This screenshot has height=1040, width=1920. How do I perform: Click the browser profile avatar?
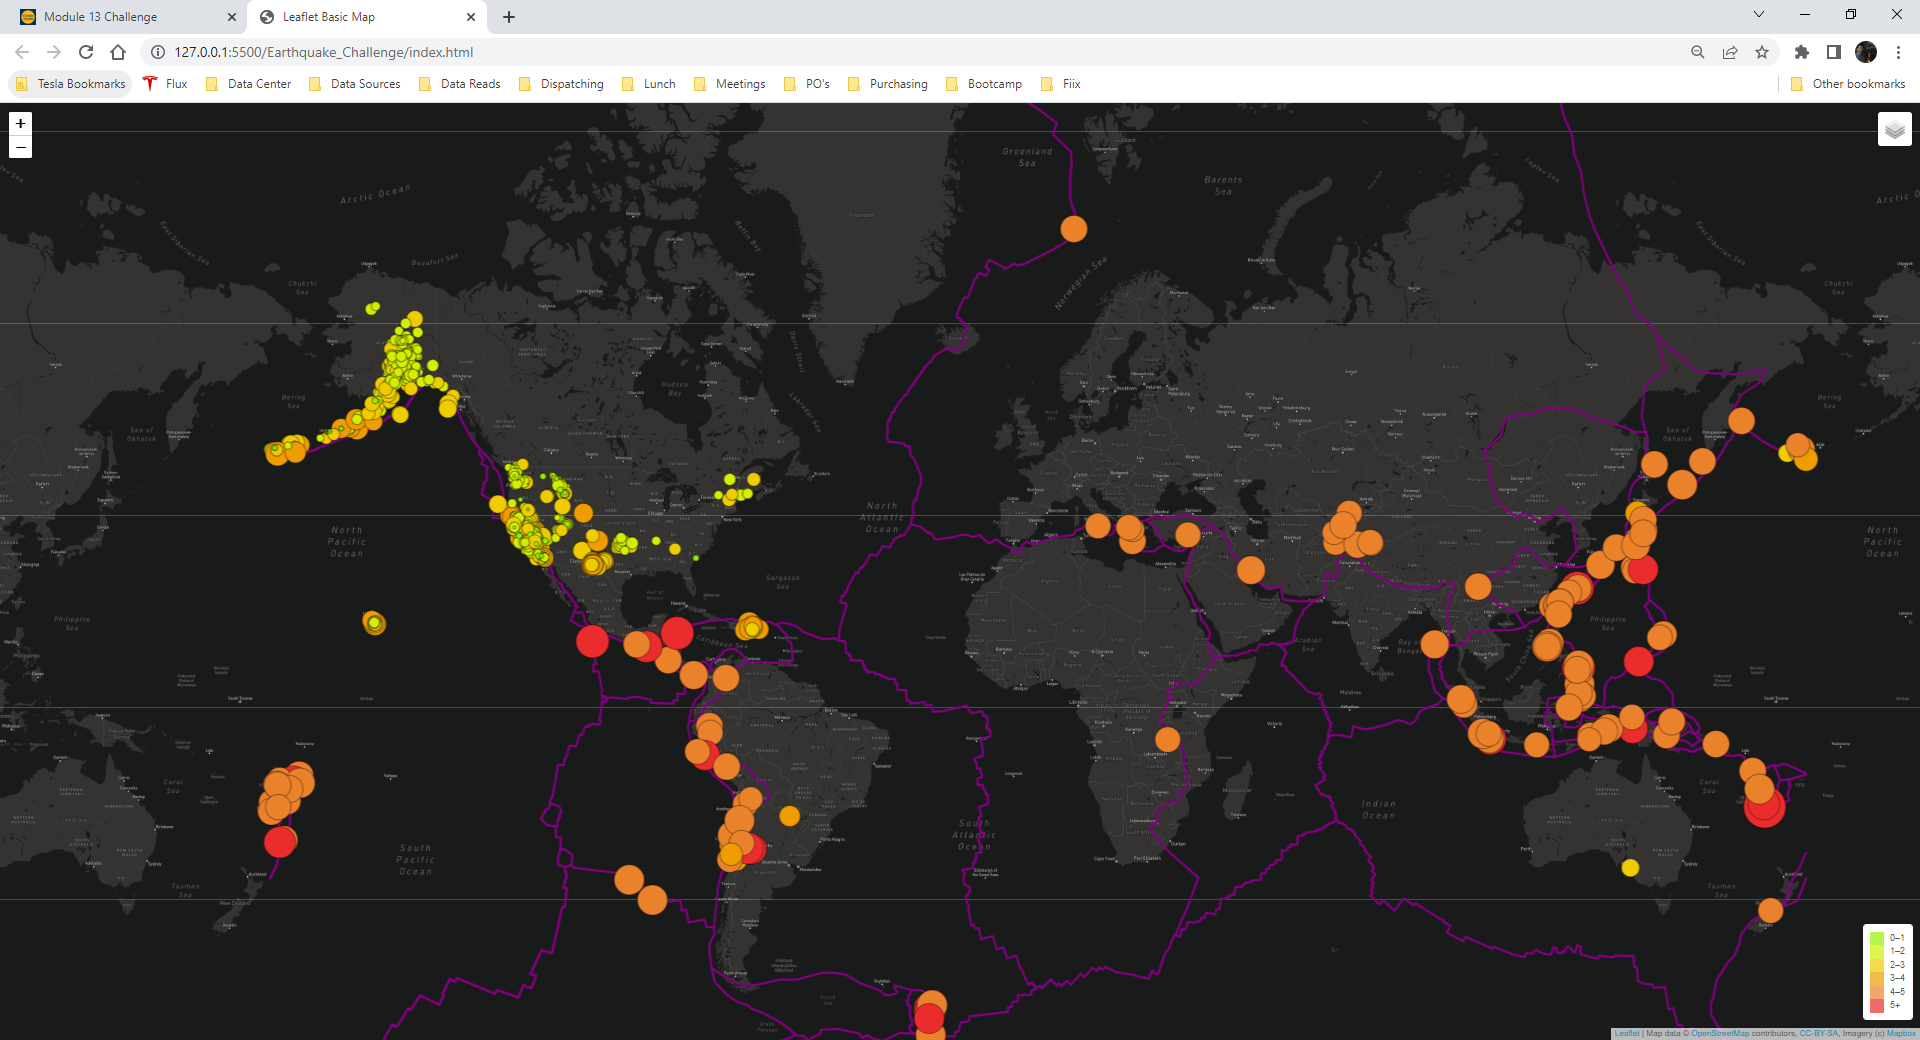point(1866,52)
